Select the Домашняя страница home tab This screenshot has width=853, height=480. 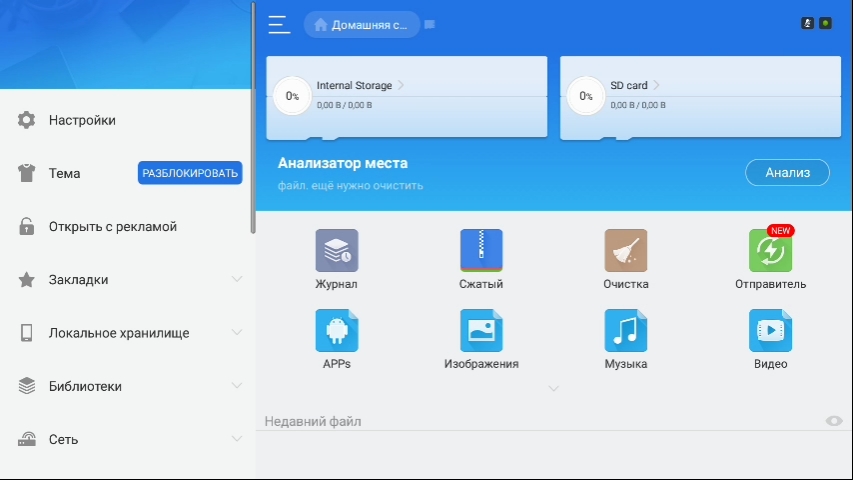(362, 25)
